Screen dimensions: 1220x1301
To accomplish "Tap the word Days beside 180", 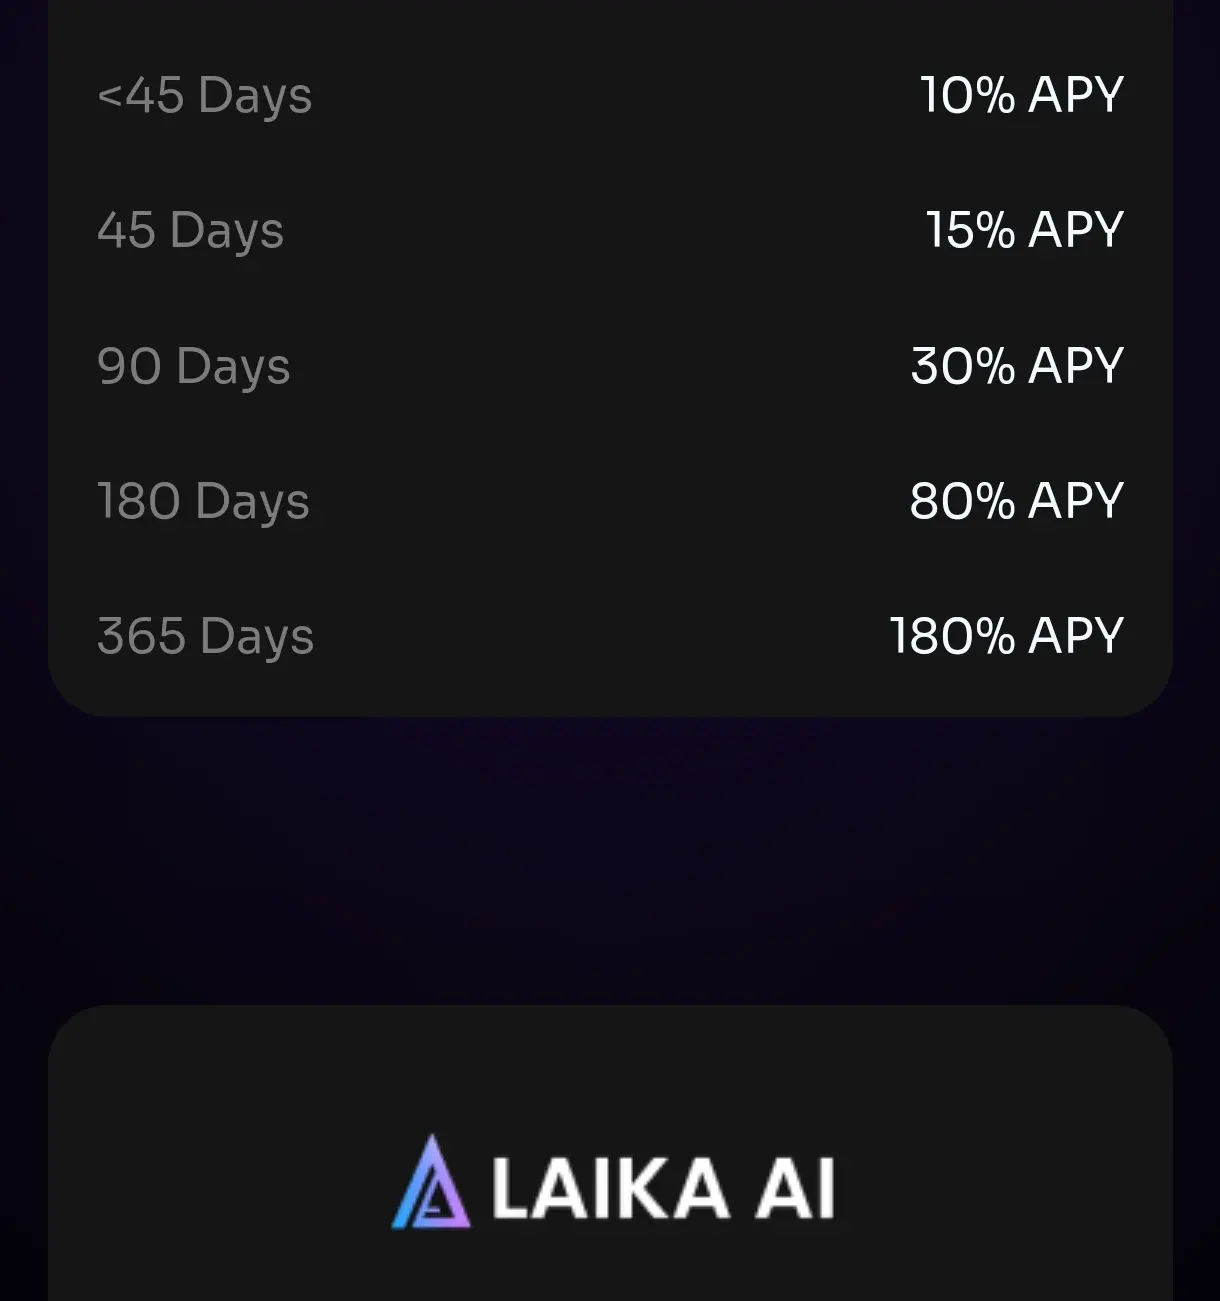I will [x=253, y=502].
